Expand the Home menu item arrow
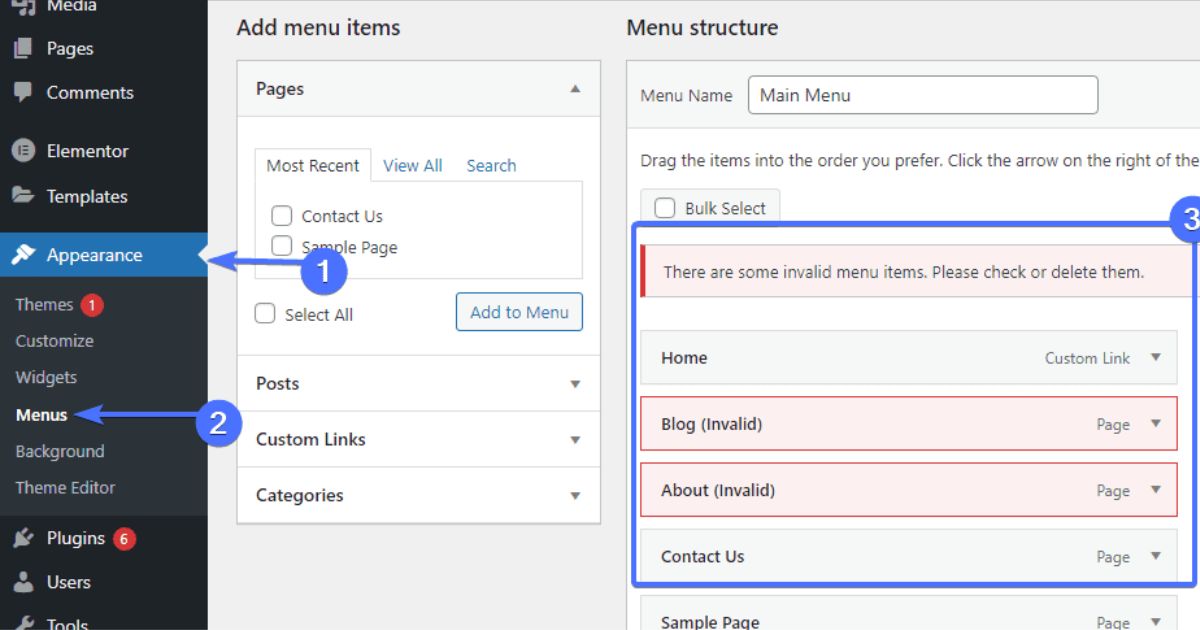Image resolution: width=1200 pixels, height=630 pixels. [x=1156, y=357]
